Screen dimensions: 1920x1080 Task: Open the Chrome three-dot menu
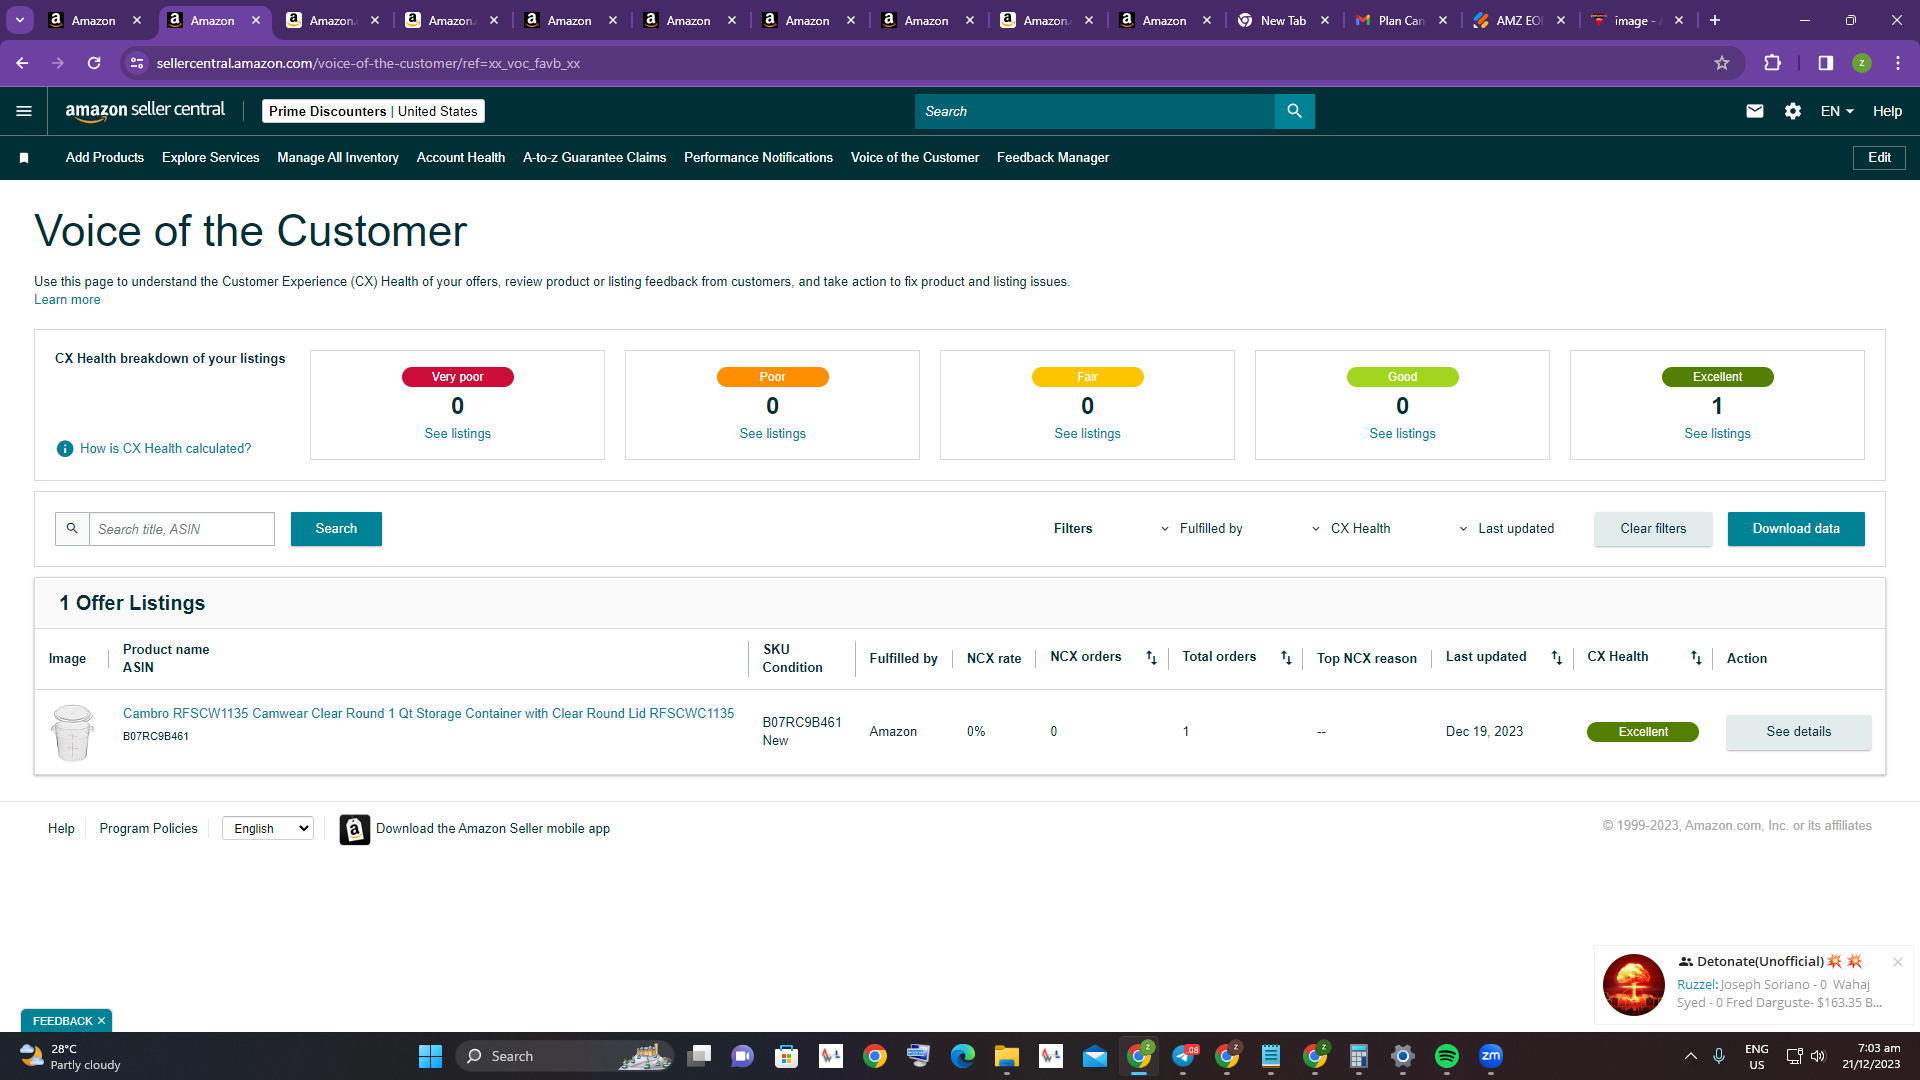pyautogui.click(x=1898, y=63)
